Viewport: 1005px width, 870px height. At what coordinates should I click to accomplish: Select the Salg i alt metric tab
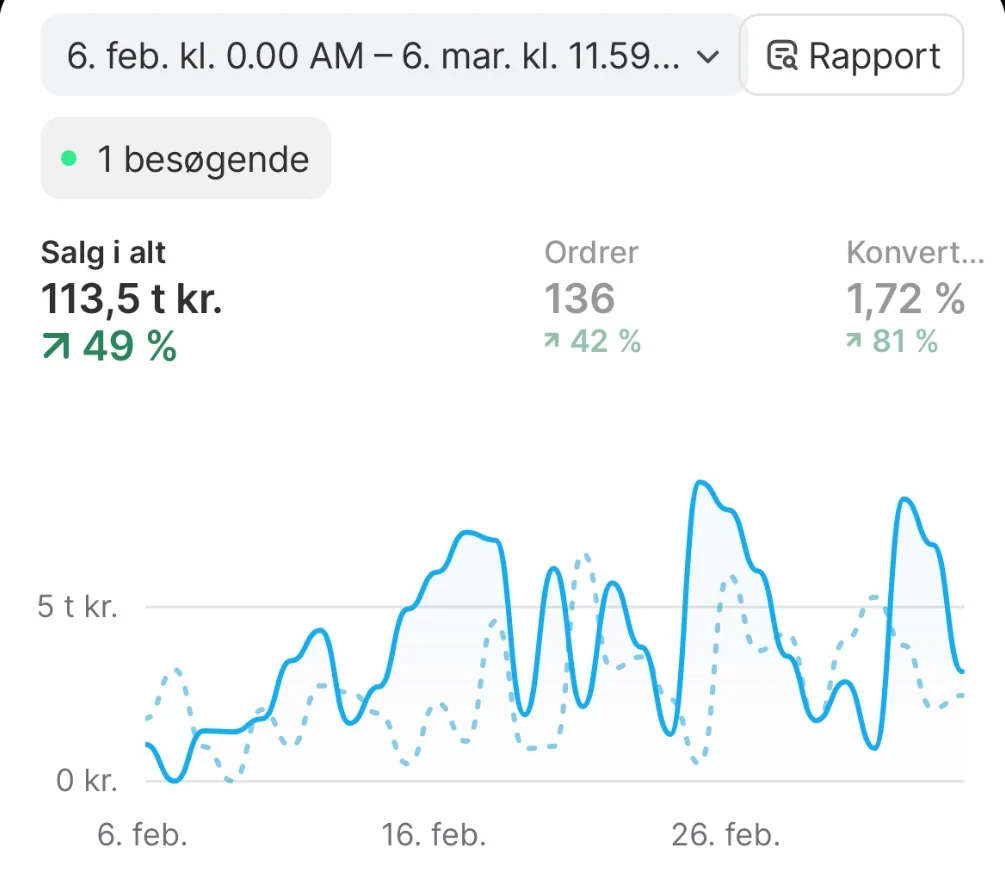click(131, 300)
